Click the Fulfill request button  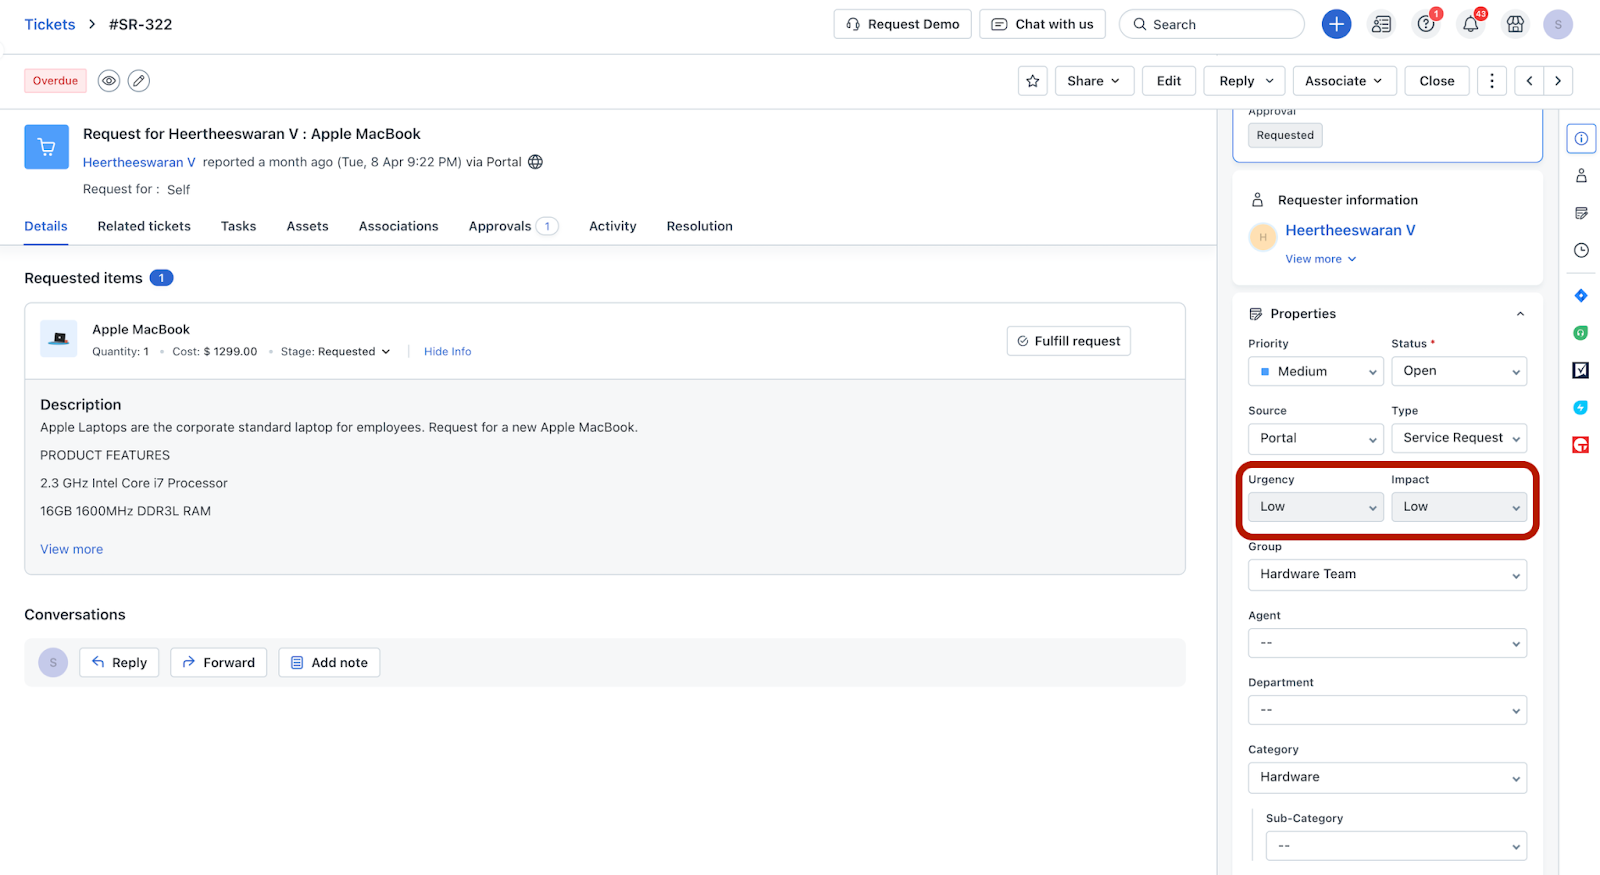(x=1068, y=341)
